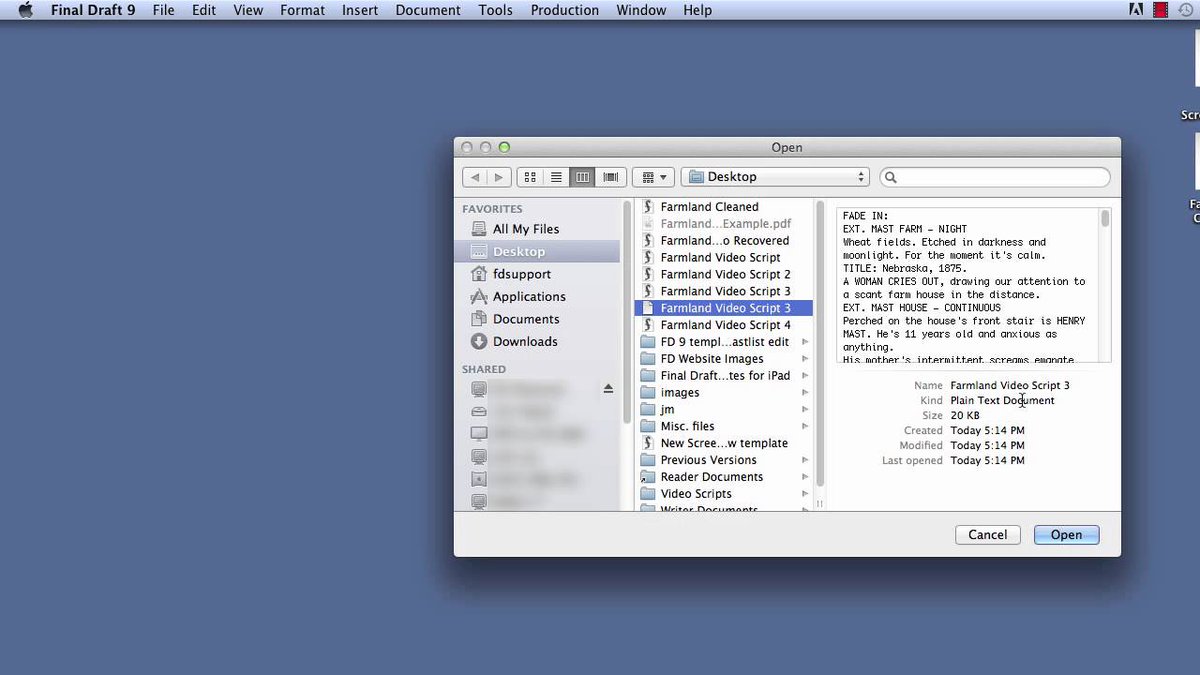Click the preview text scrollbar
1200x675 pixels.
click(x=1105, y=219)
